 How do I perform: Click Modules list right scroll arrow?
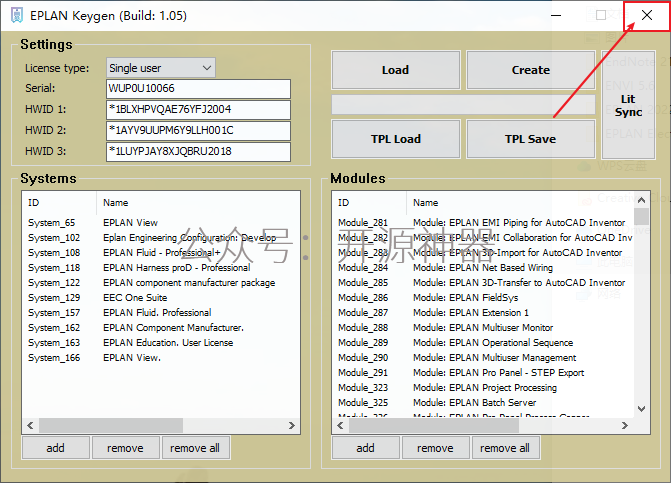pos(625,425)
